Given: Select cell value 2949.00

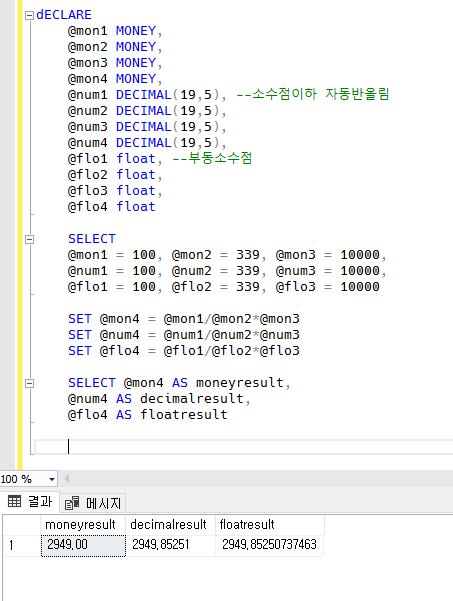Looking at the screenshot, I should point(83,545).
